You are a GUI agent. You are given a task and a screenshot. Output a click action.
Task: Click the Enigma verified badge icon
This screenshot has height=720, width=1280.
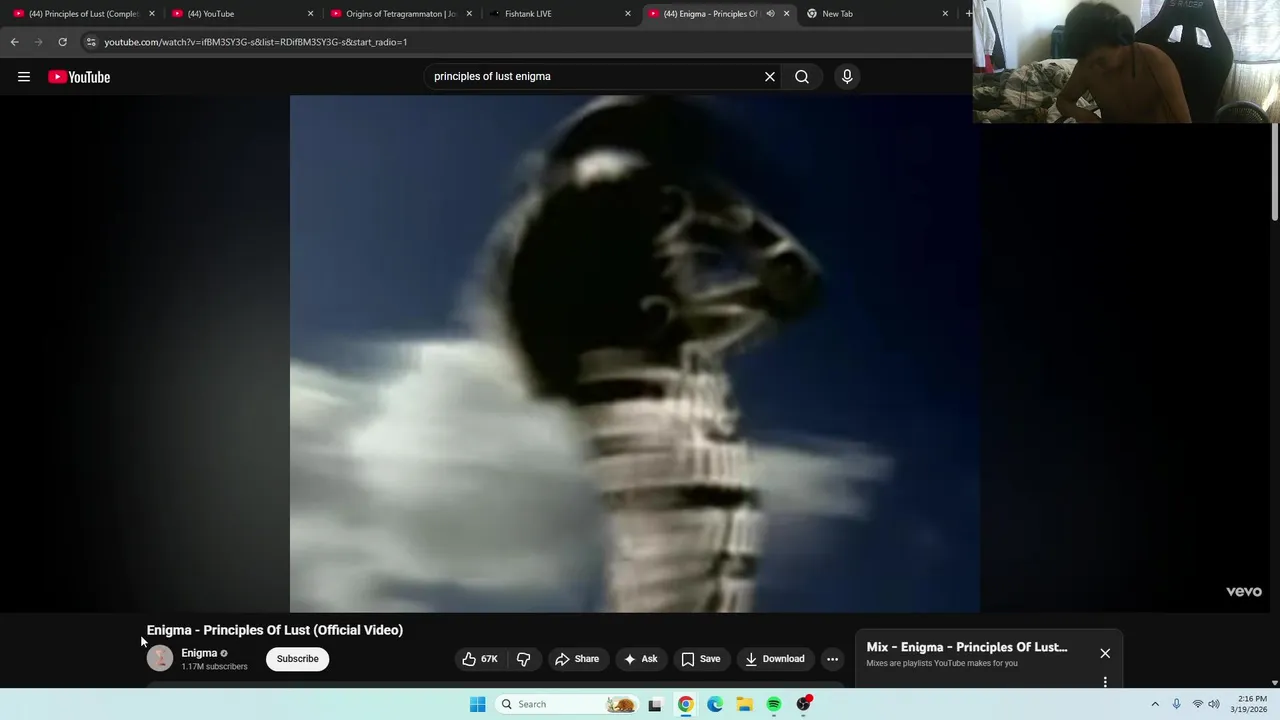pyautogui.click(x=224, y=654)
